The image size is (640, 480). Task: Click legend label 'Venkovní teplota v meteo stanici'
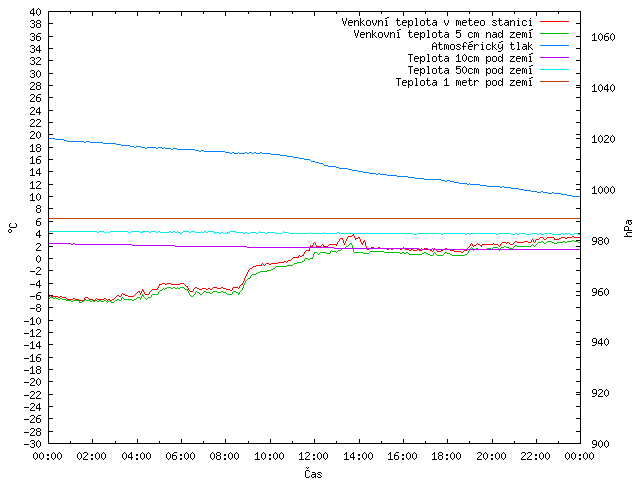coord(437,22)
